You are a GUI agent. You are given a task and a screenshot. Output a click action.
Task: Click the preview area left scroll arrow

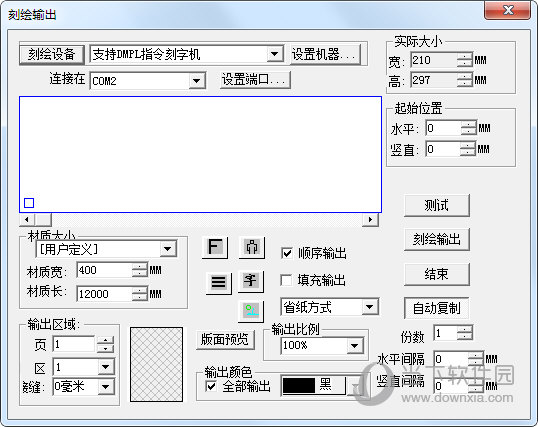pos(27,219)
